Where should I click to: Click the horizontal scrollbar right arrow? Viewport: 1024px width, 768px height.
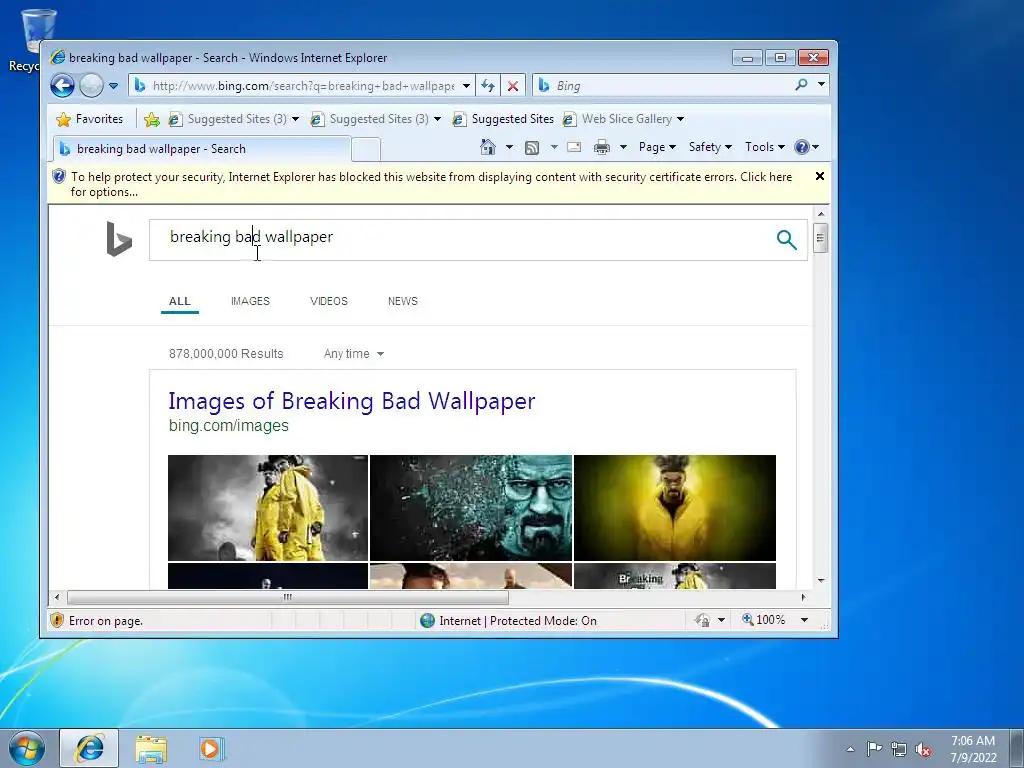(x=803, y=597)
